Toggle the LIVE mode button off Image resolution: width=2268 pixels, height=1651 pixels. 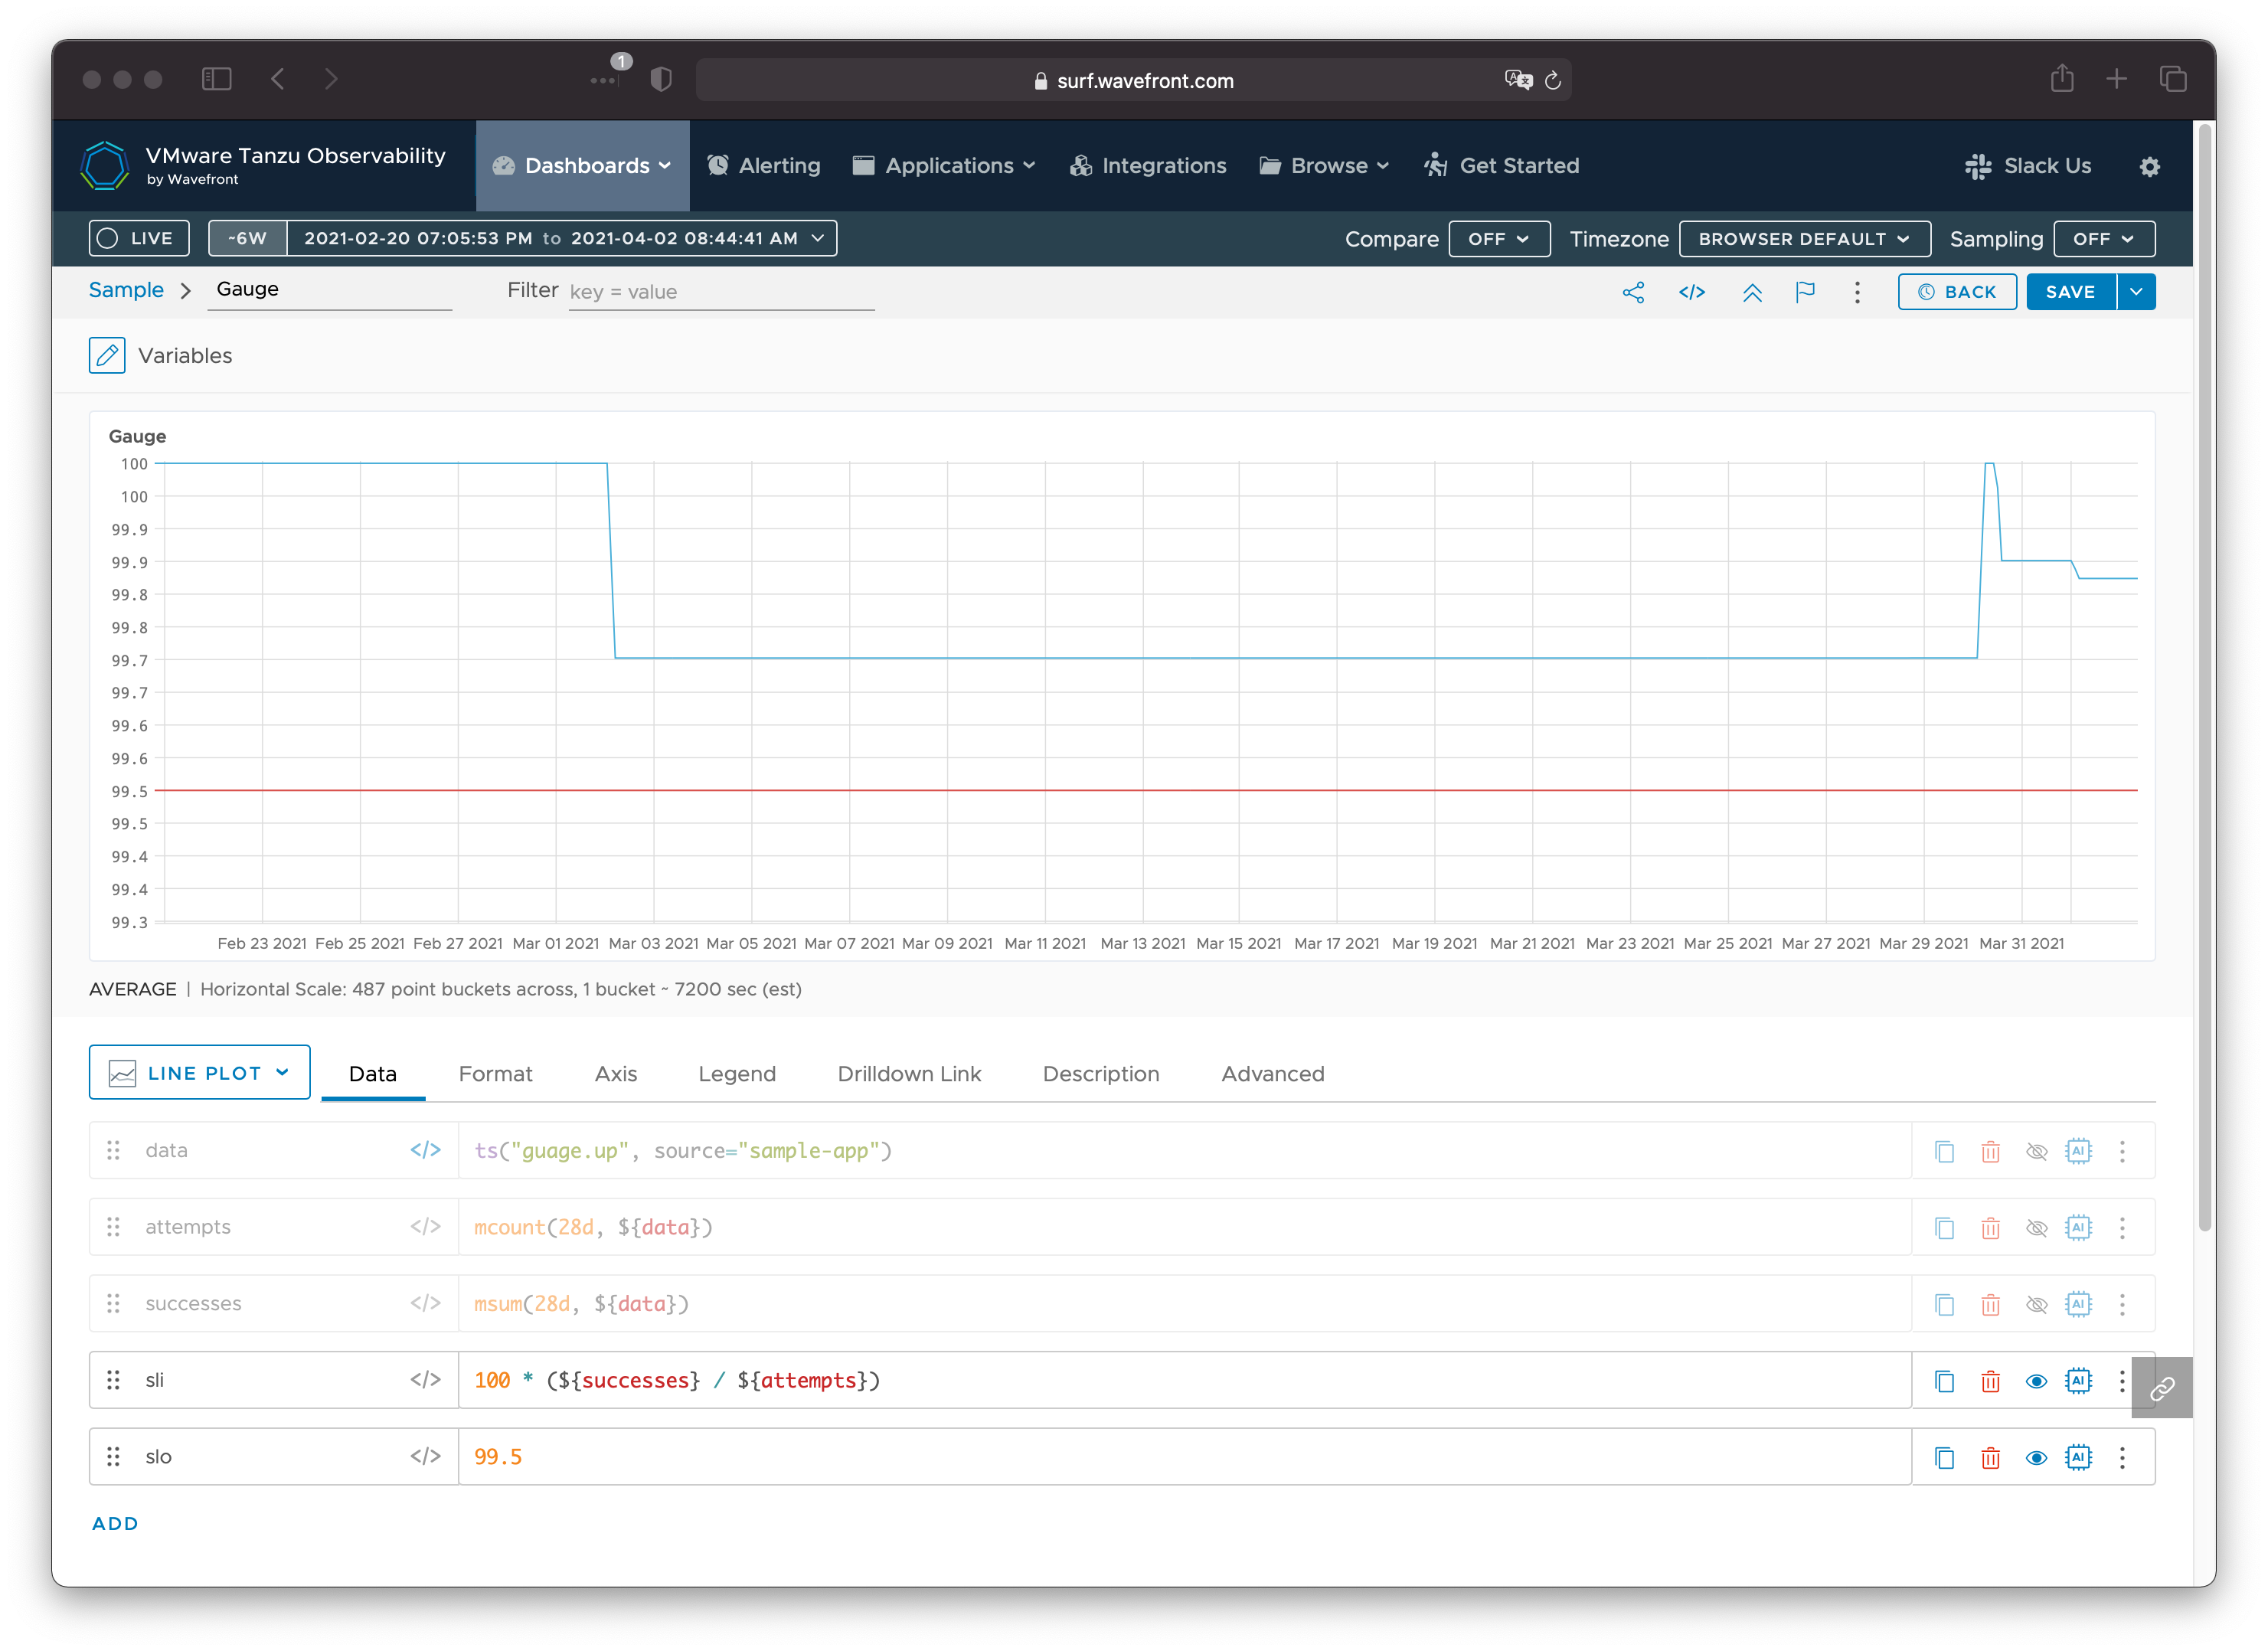click(x=137, y=237)
